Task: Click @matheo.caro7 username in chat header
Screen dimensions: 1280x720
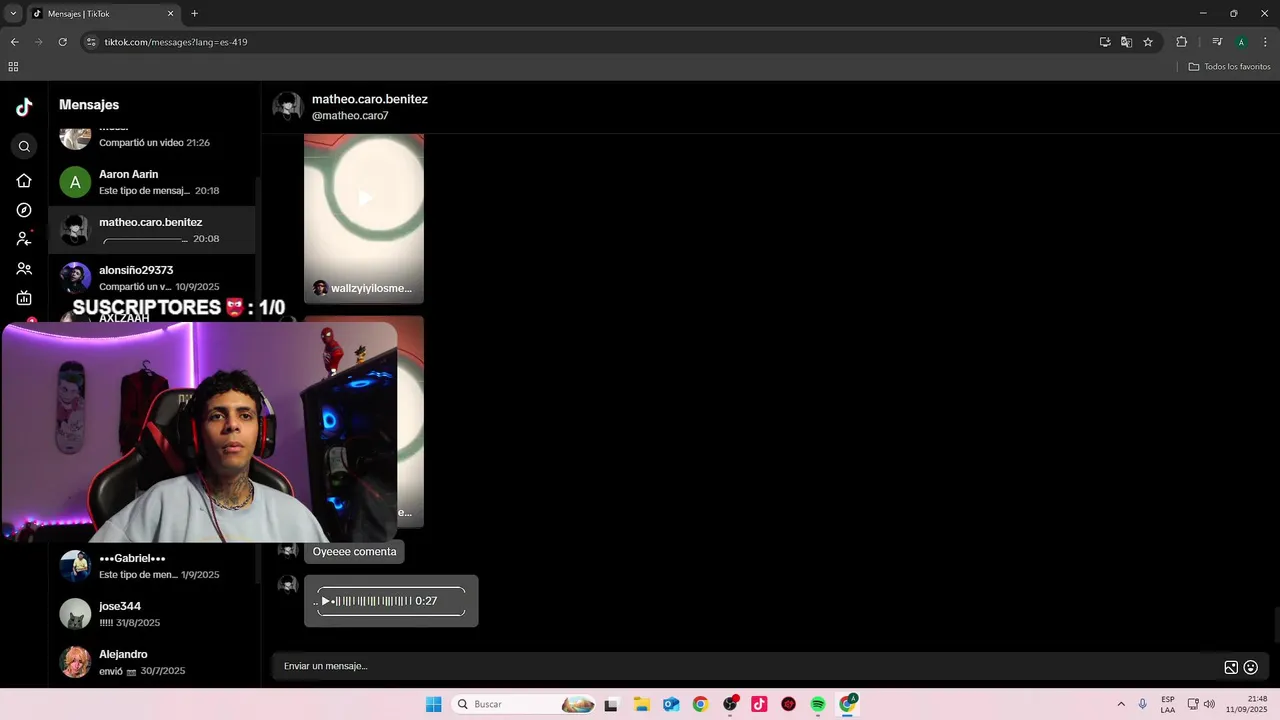Action: tap(350, 116)
